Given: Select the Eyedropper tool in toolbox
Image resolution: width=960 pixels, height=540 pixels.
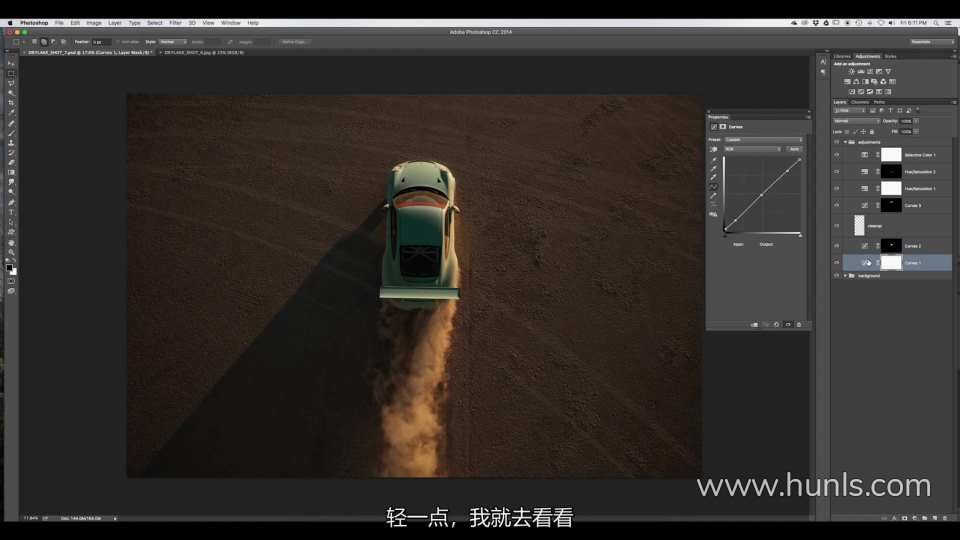Looking at the screenshot, I should coord(11,112).
